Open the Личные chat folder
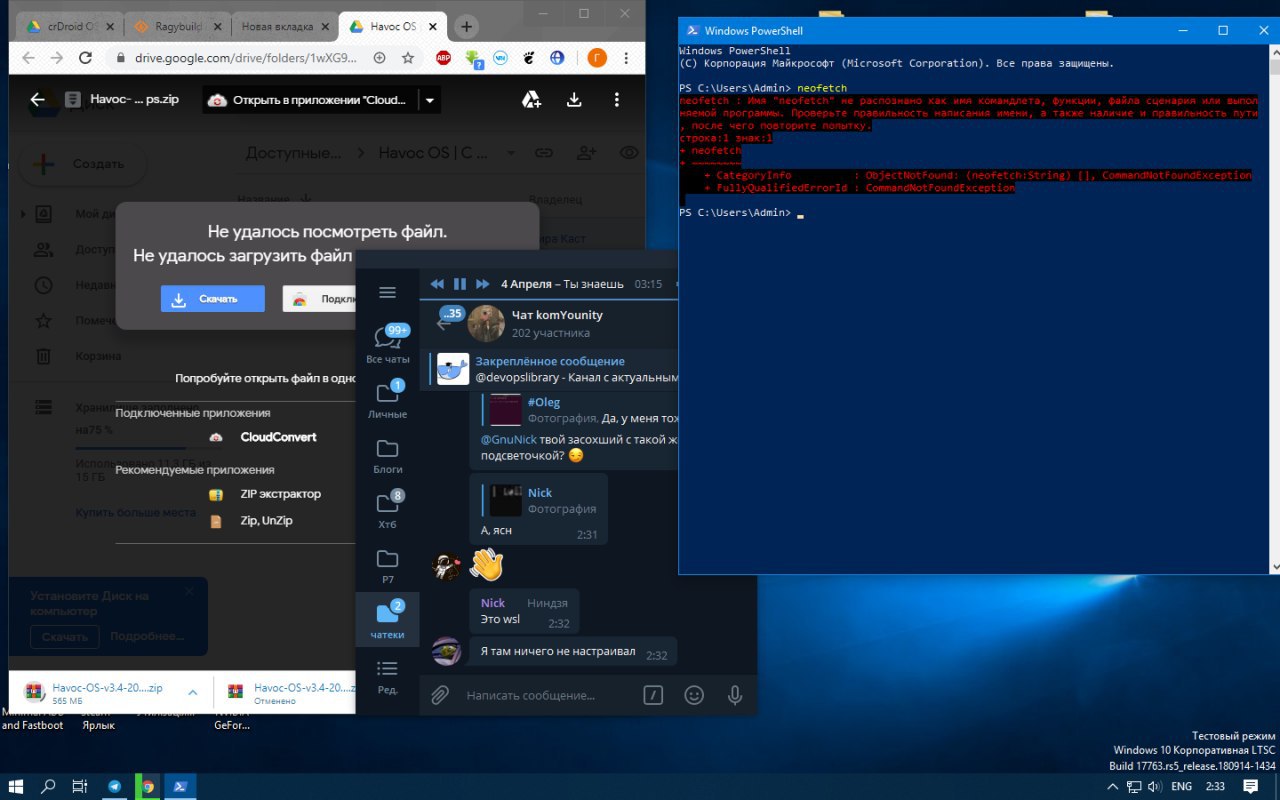The image size is (1280, 800). point(388,398)
